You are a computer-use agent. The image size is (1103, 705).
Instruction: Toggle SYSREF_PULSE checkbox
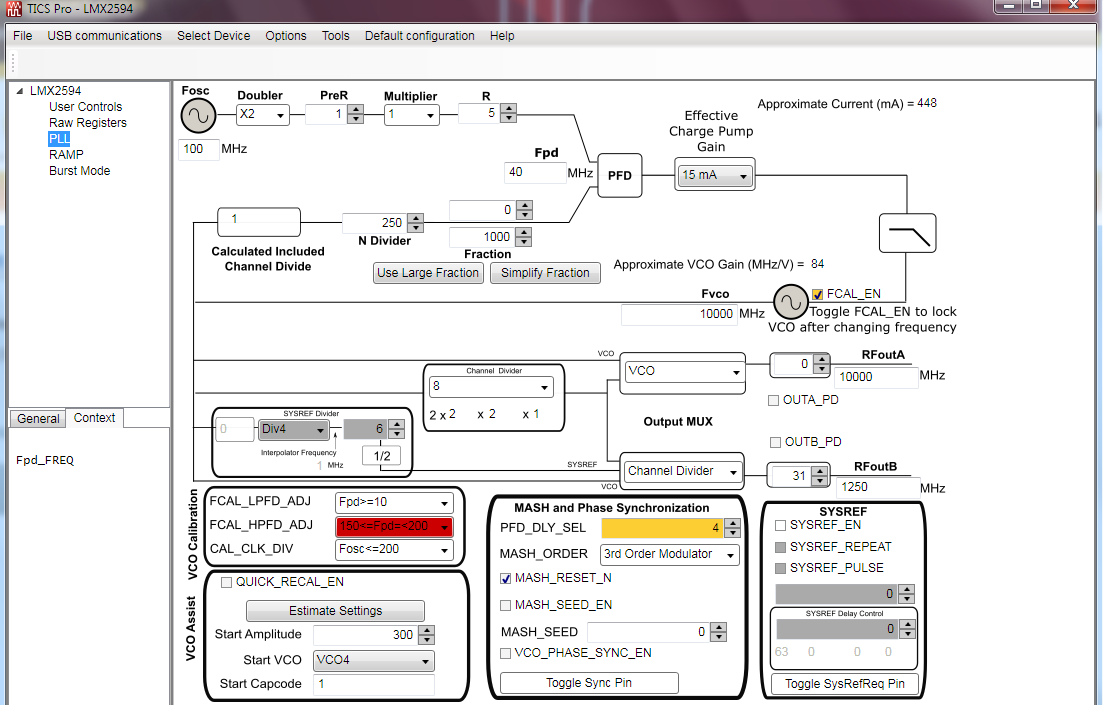[x=780, y=569]
